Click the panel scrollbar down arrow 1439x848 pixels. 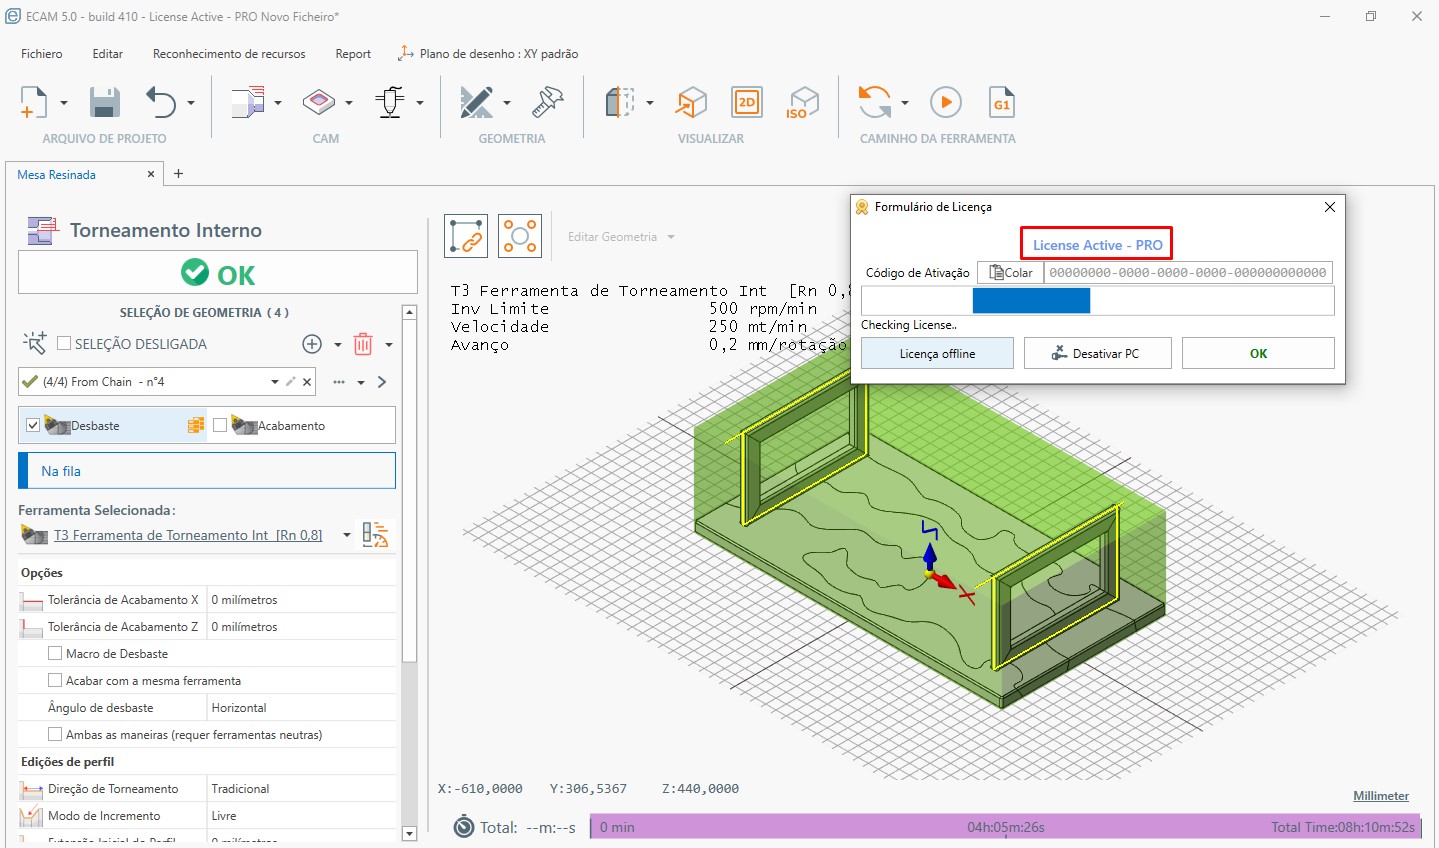tap(409, 833)
